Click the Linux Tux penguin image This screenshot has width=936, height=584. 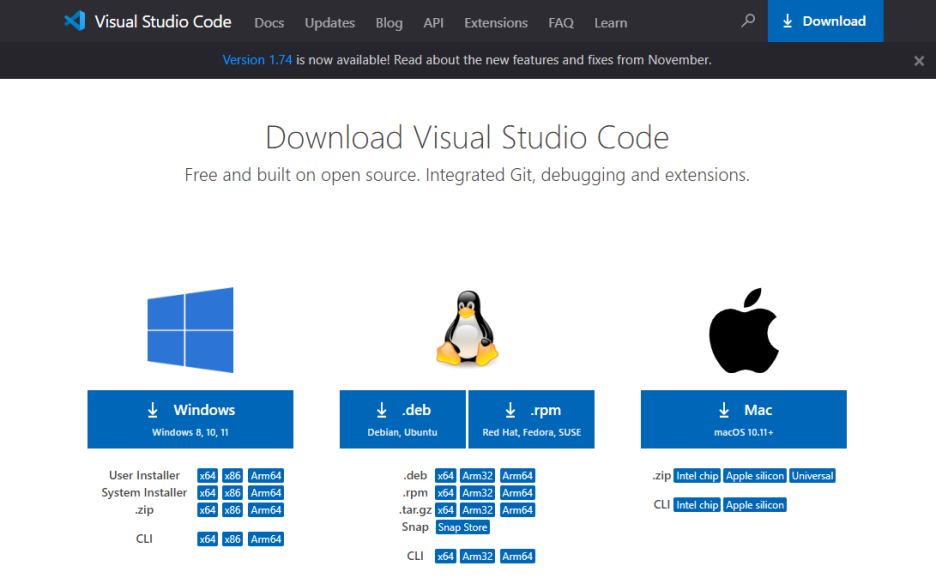point(467,328)
